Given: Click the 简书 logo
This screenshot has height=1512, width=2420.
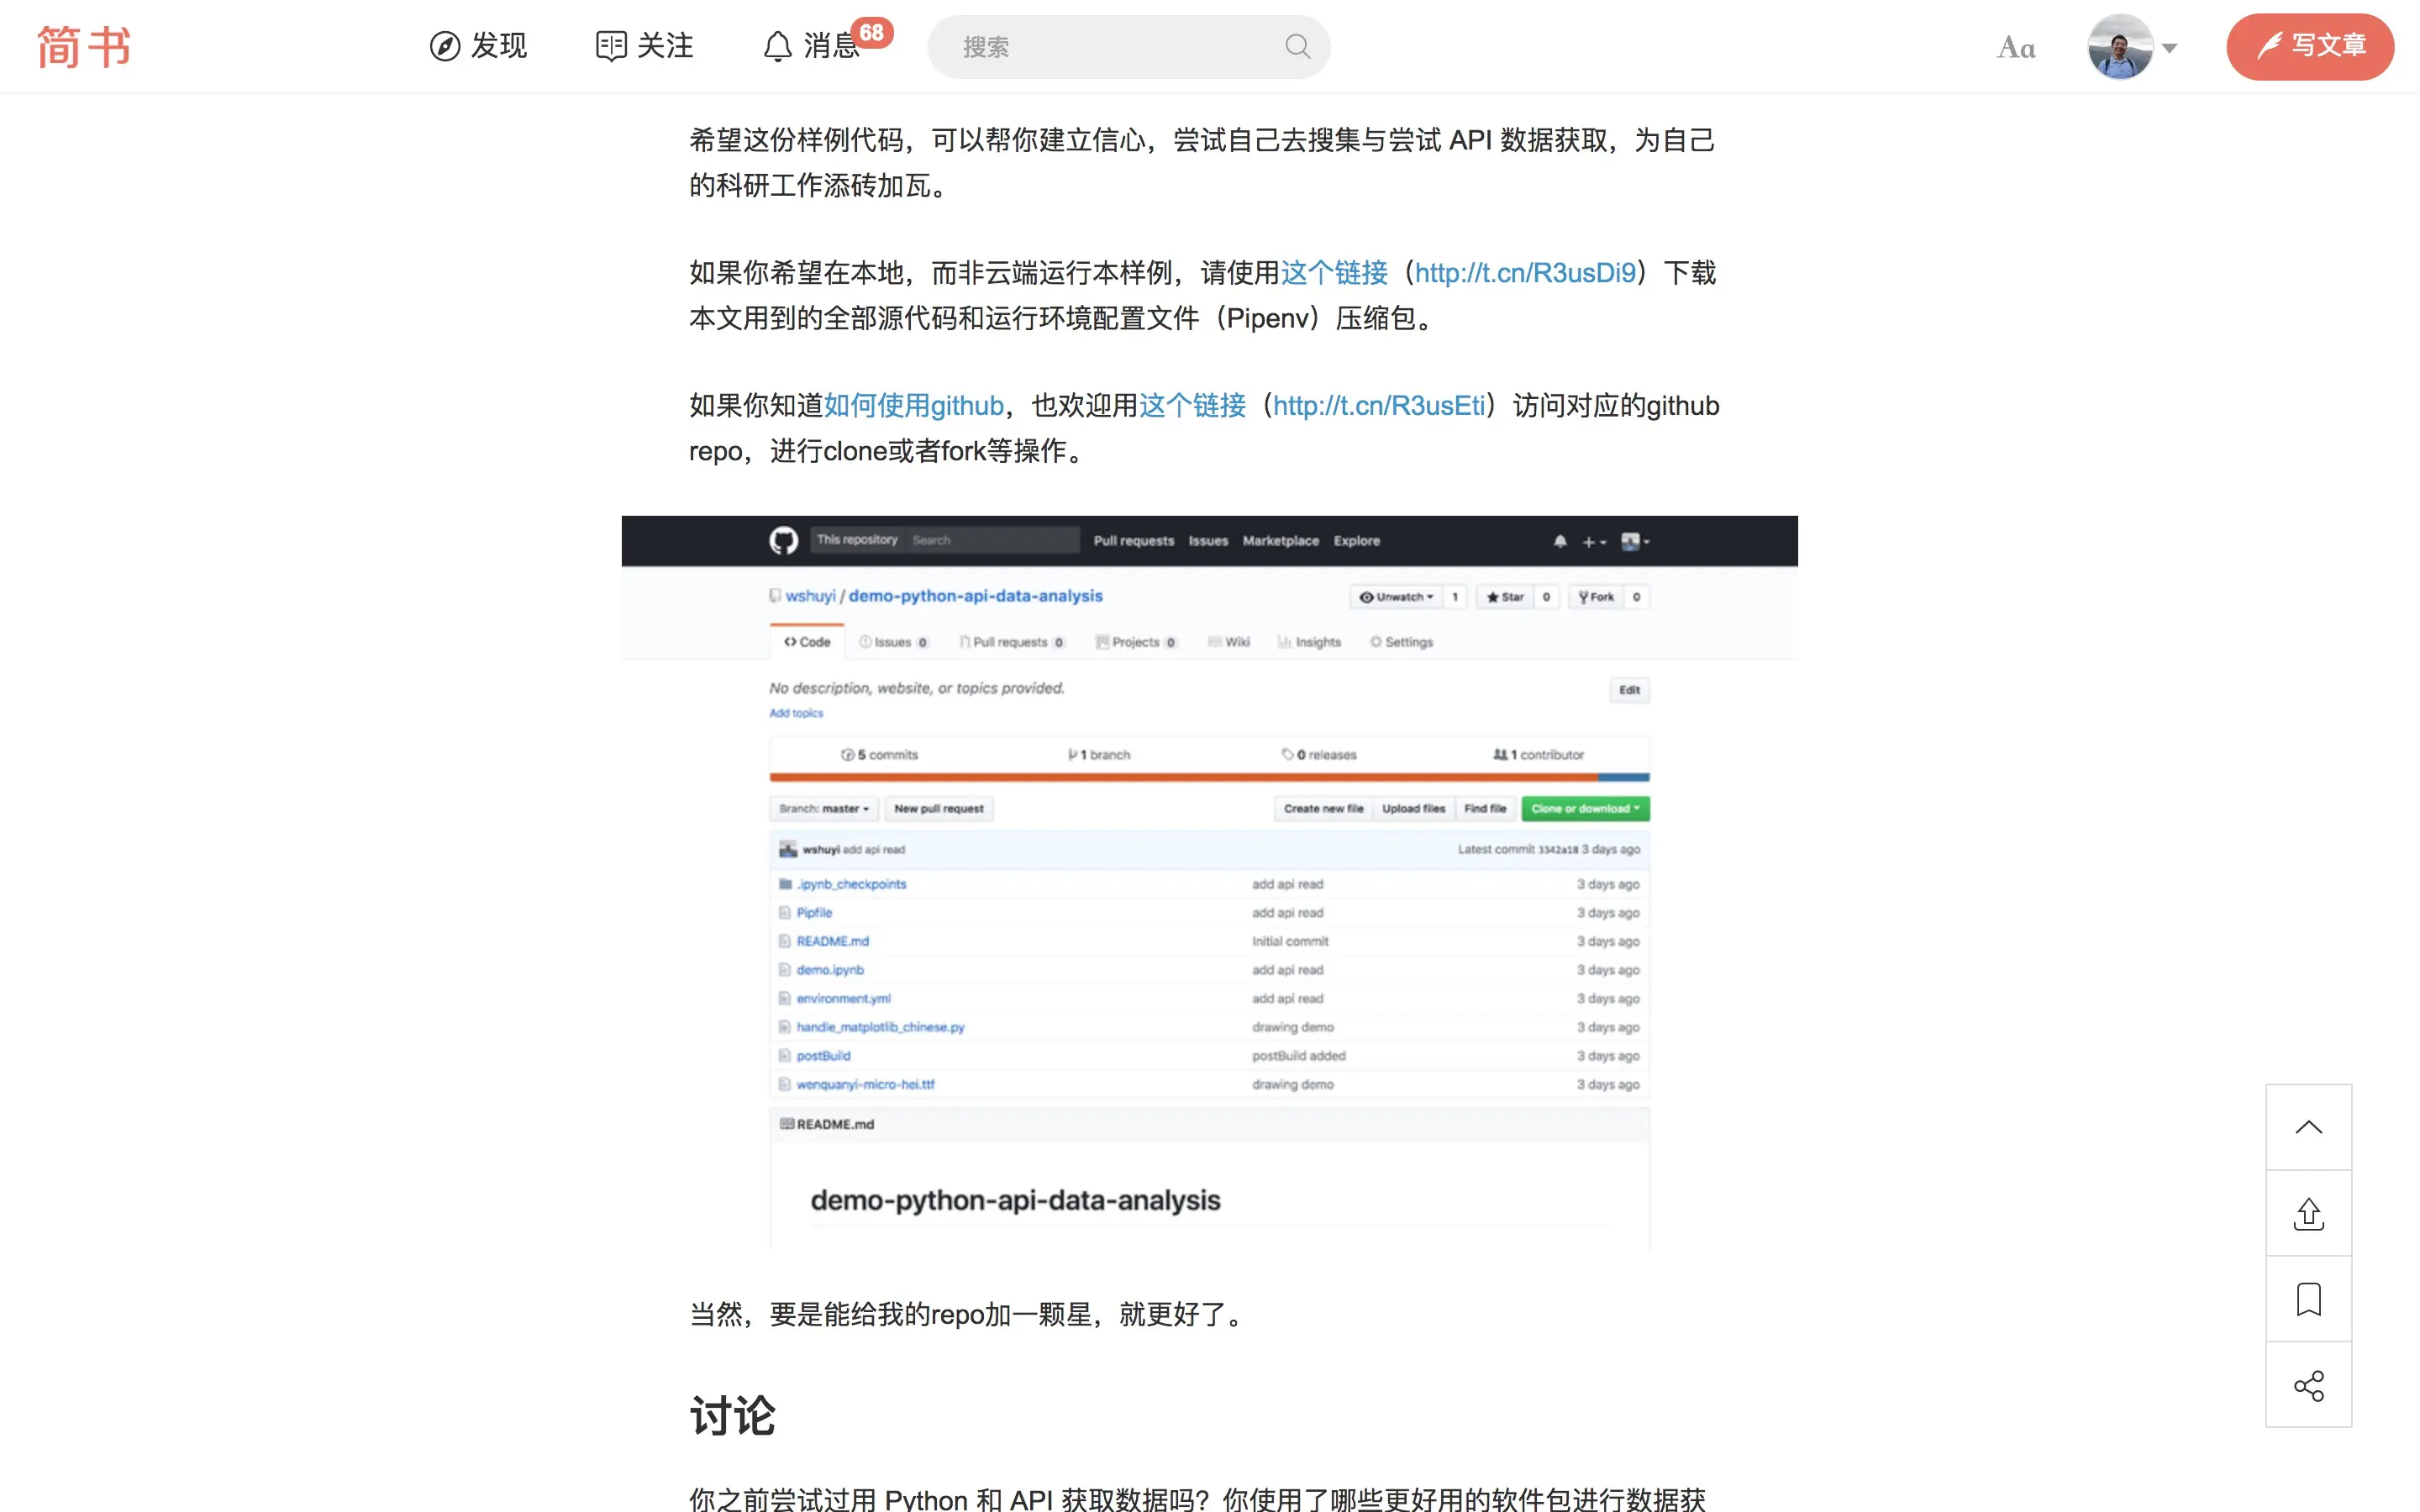Looking at the screenshot, I should [84, 47].
